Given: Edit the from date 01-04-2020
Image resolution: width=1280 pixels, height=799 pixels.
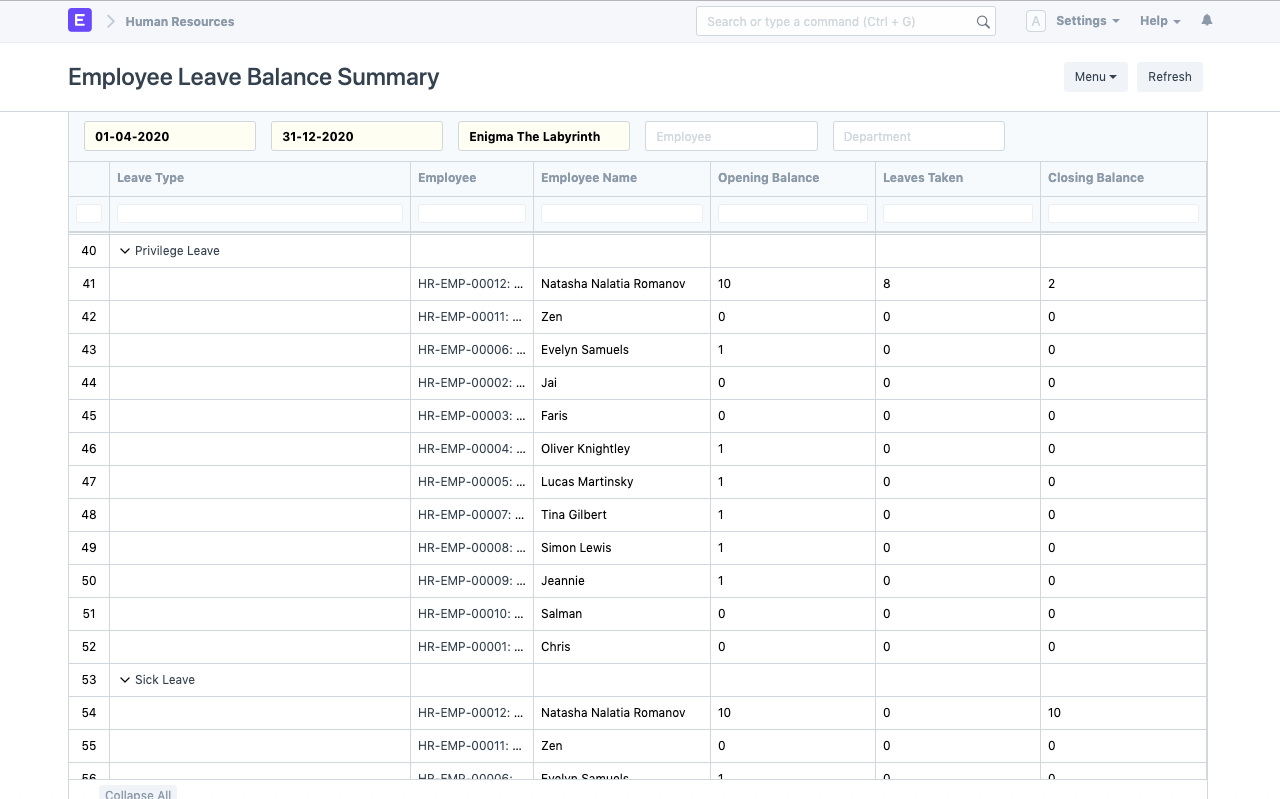Looking at the screenshot, I should [x=170, y=136].
